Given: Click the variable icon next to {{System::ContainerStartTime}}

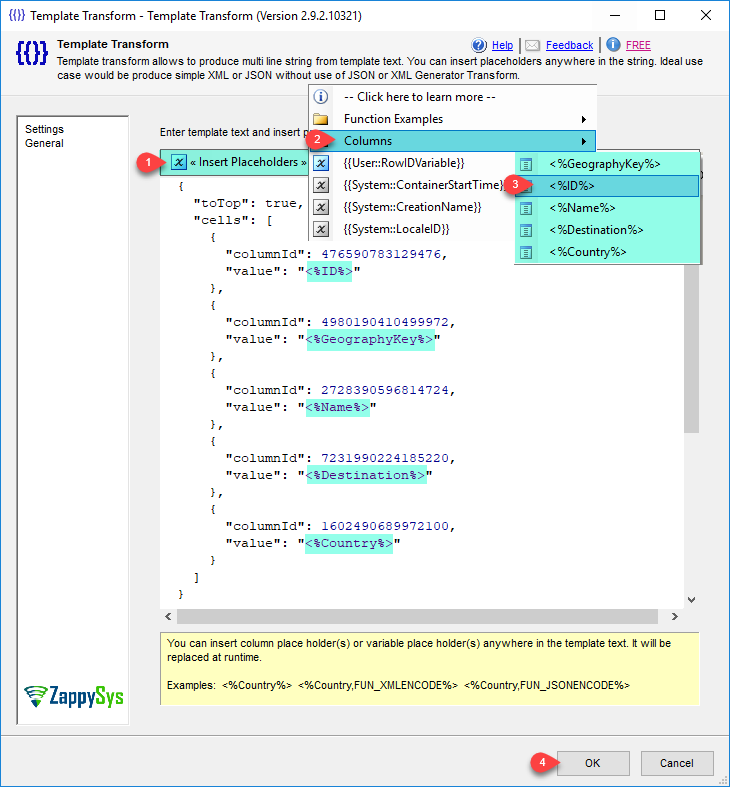Looking at the screenshot, I should [x=321, y=185].
